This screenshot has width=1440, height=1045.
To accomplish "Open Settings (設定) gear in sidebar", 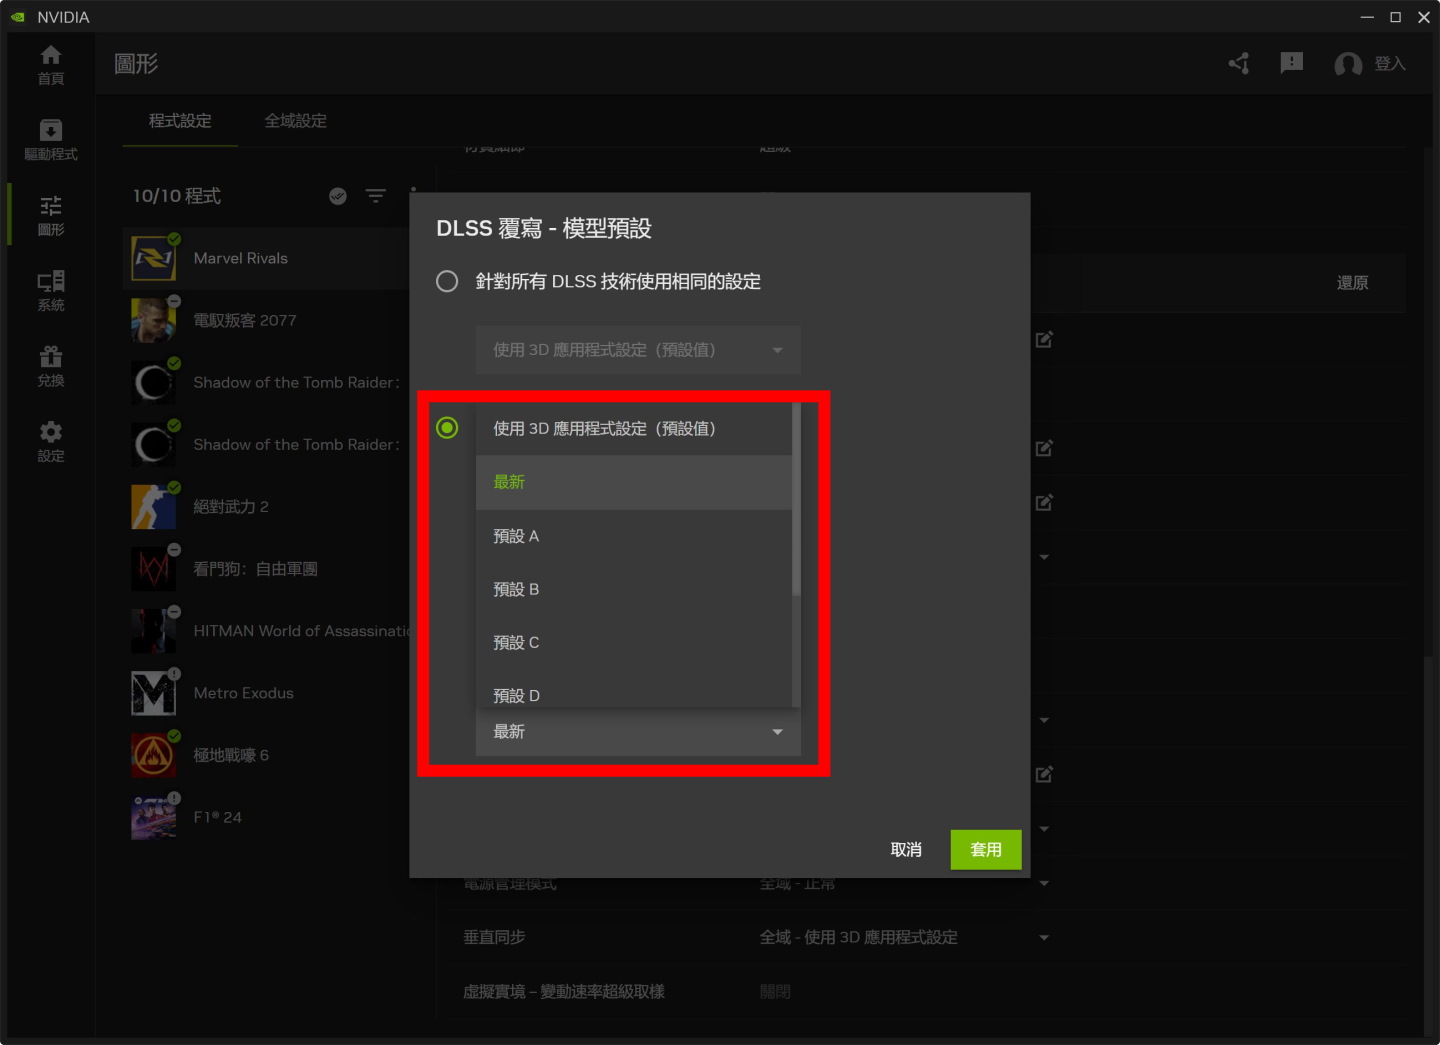I will [51, 441].
